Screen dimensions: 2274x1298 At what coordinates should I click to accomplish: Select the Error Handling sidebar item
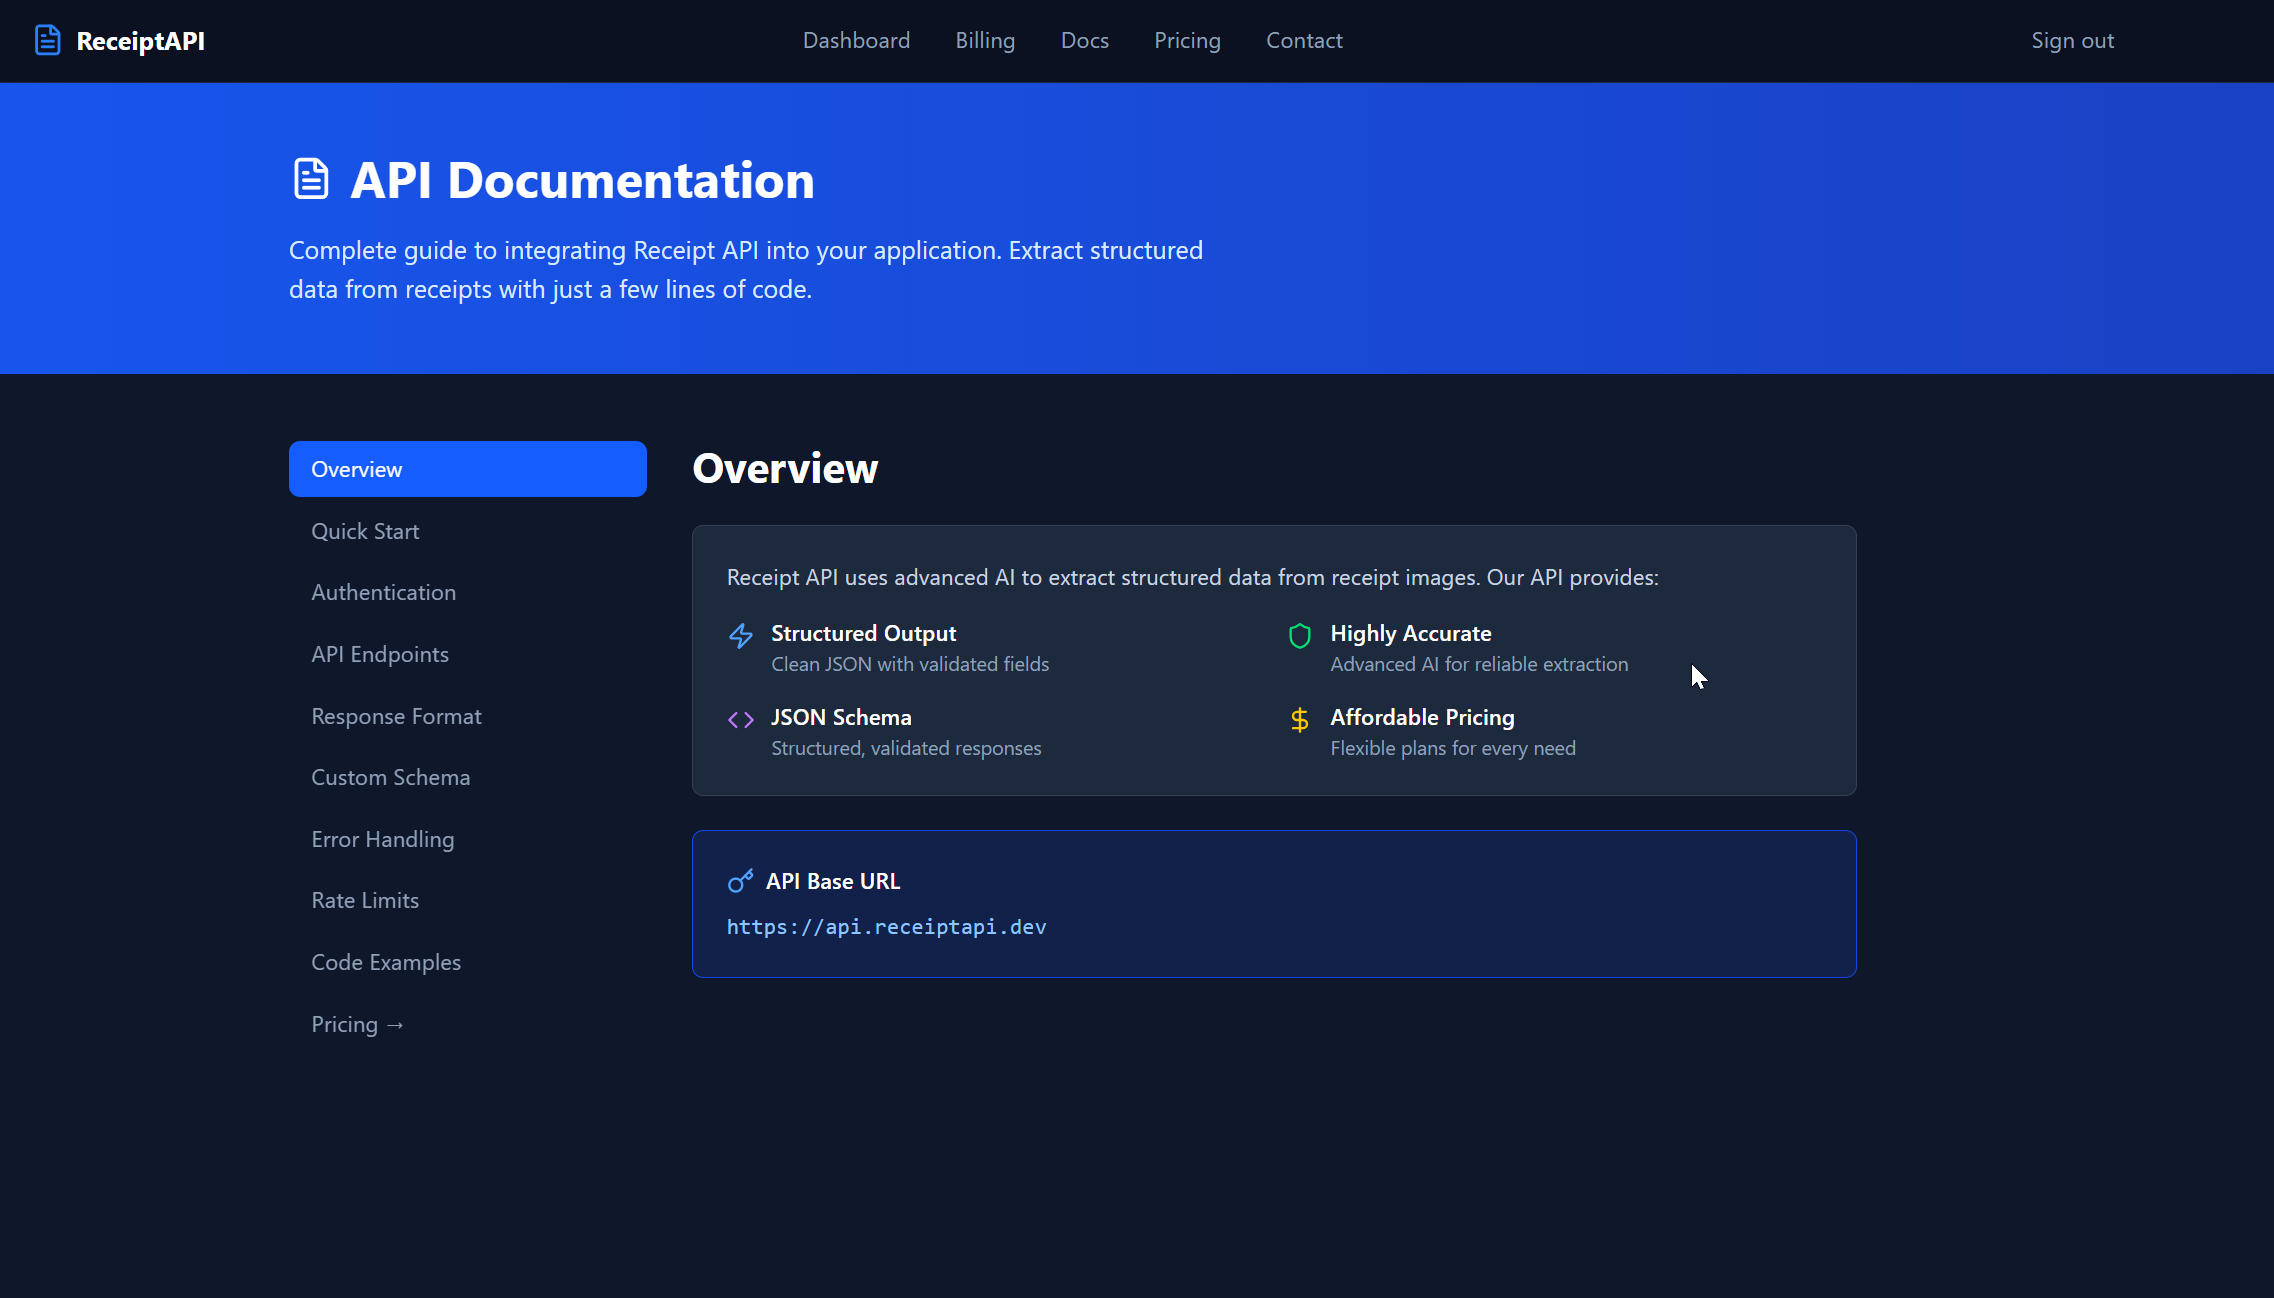383,839
